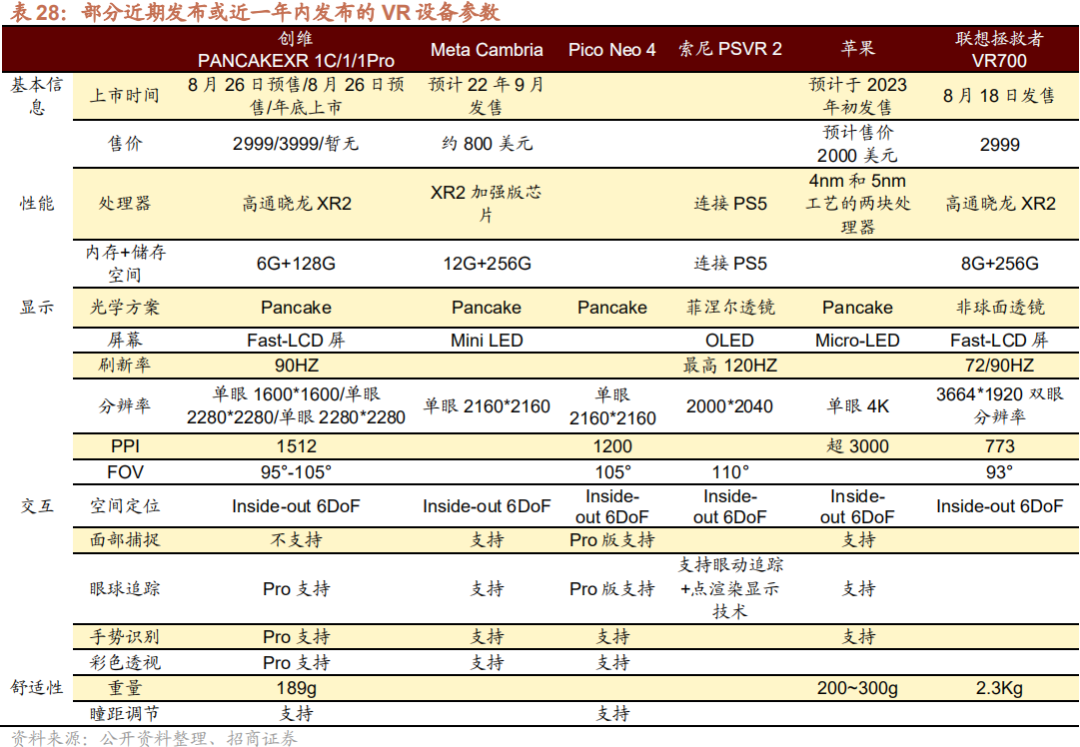Click the weight value '200~300g'
Image resolution: width=1080 pixels, height=747 pixels.
pyautogui.click(x=857, y=688)
